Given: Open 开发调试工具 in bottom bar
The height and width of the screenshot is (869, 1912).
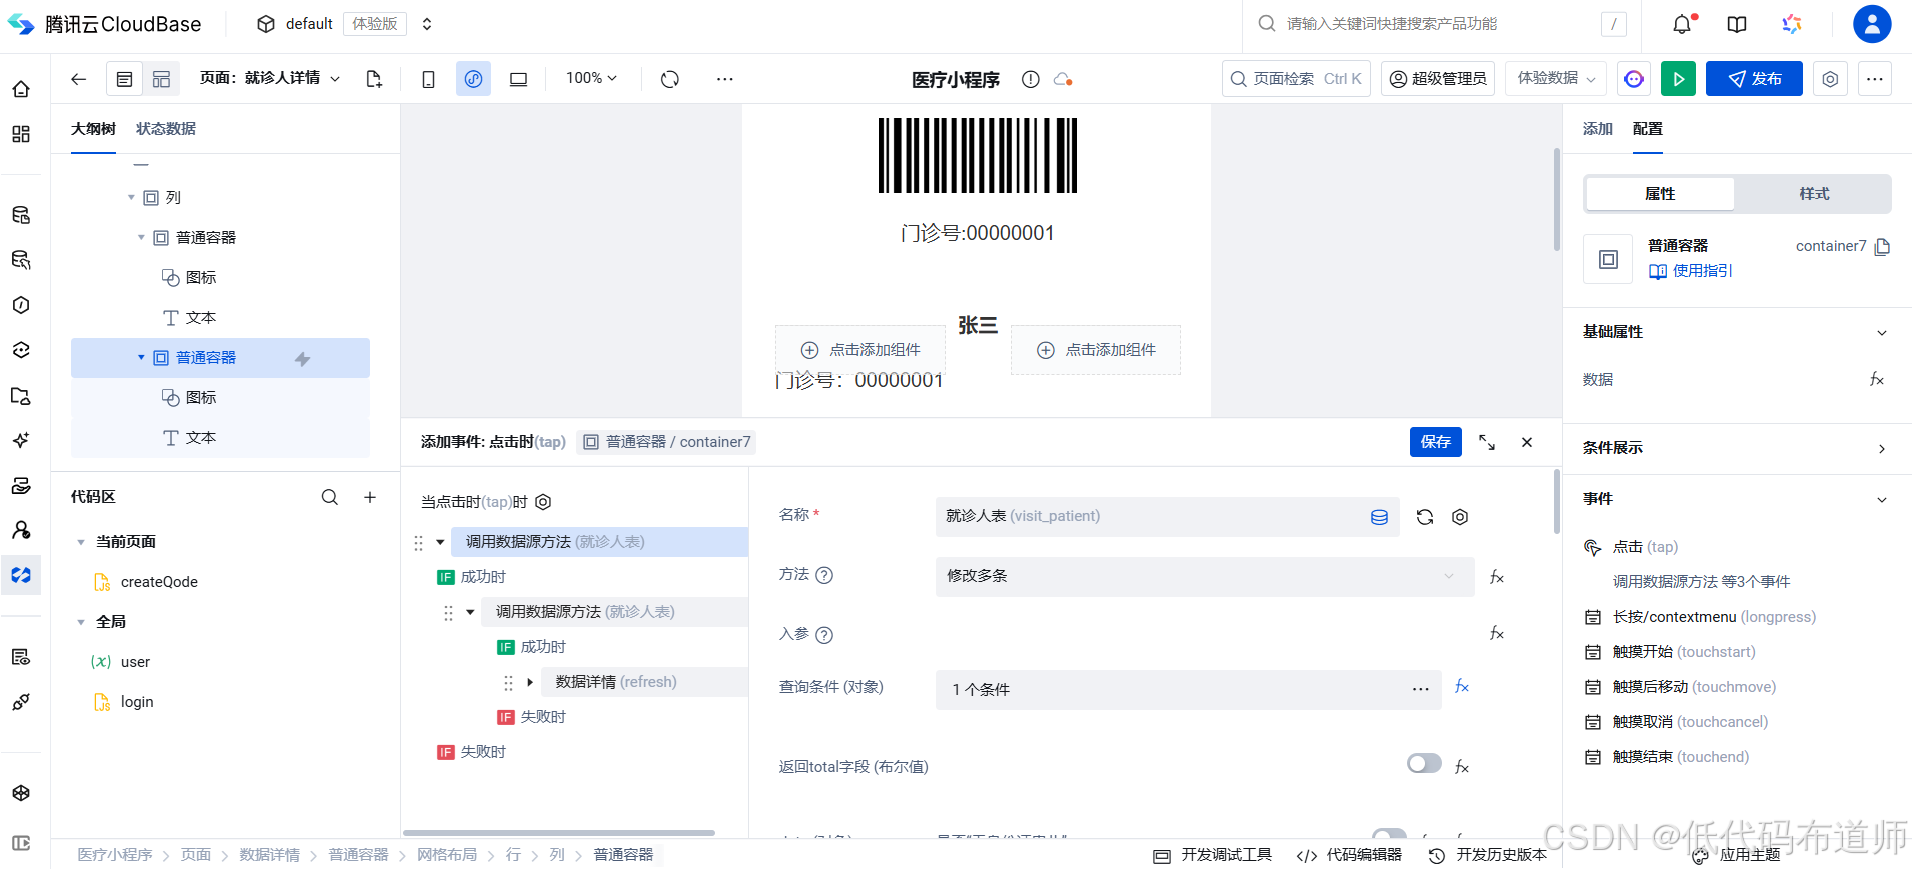Looking at the screenshot, I should pos(1213,855).
